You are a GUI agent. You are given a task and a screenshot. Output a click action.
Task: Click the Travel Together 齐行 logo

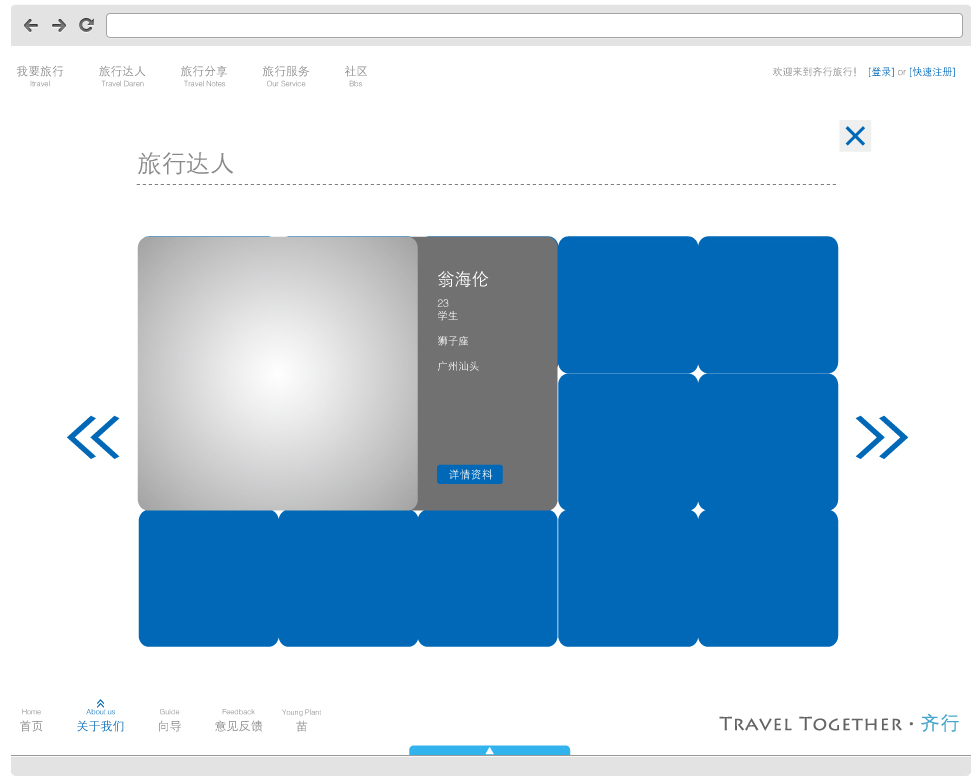pos(839,723)
